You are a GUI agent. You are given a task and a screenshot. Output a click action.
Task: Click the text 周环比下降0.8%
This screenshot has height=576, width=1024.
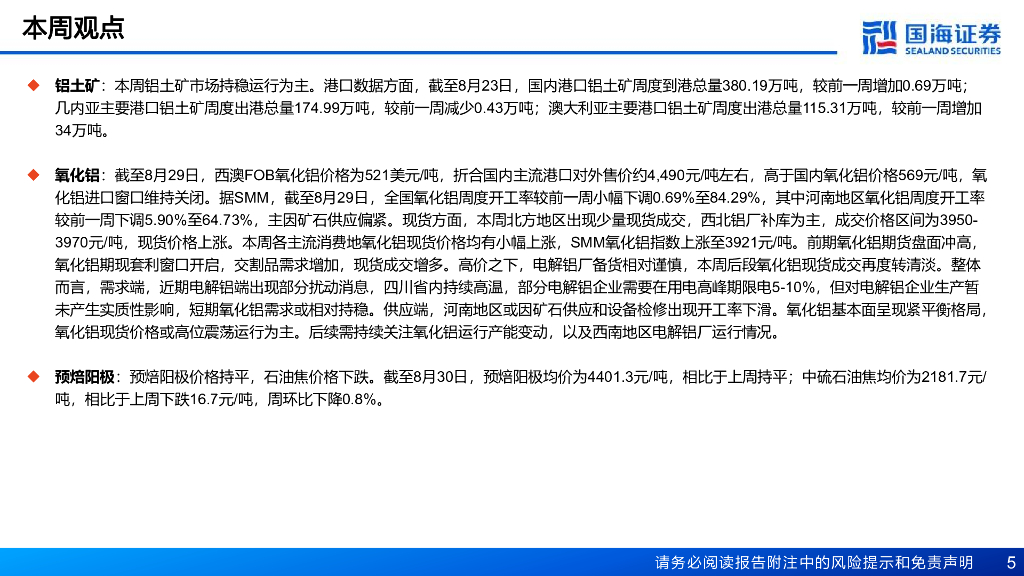pos(320,399)
